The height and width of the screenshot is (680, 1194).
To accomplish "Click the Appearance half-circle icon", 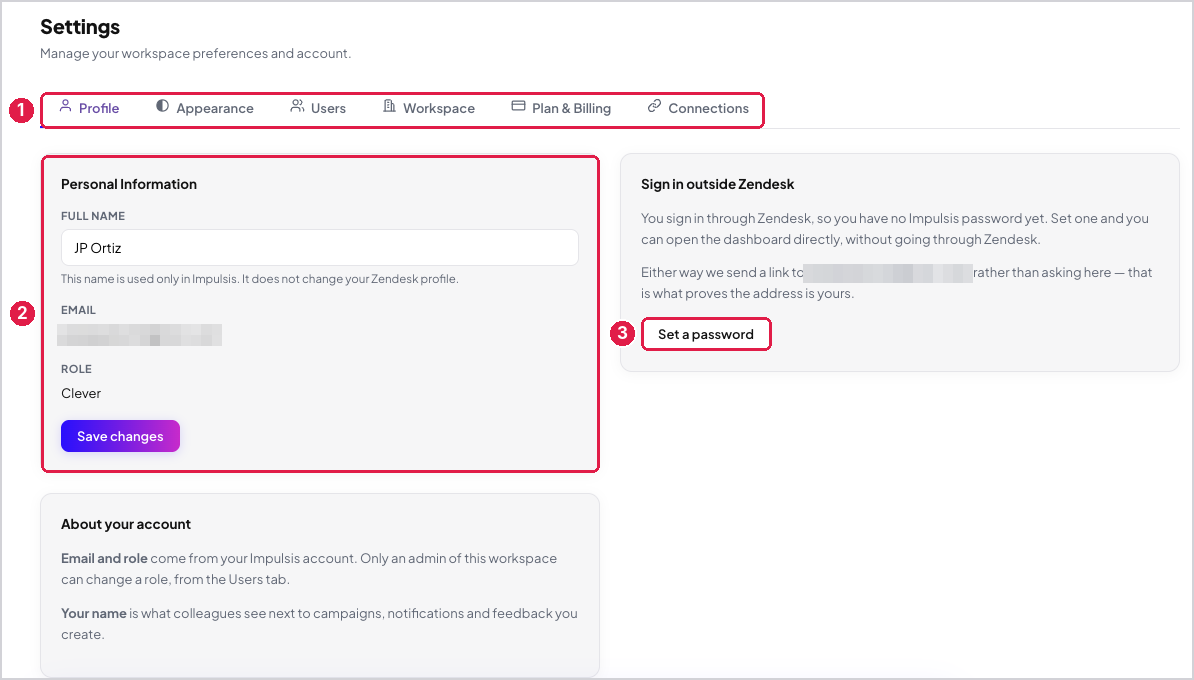I will coord(162,106).
